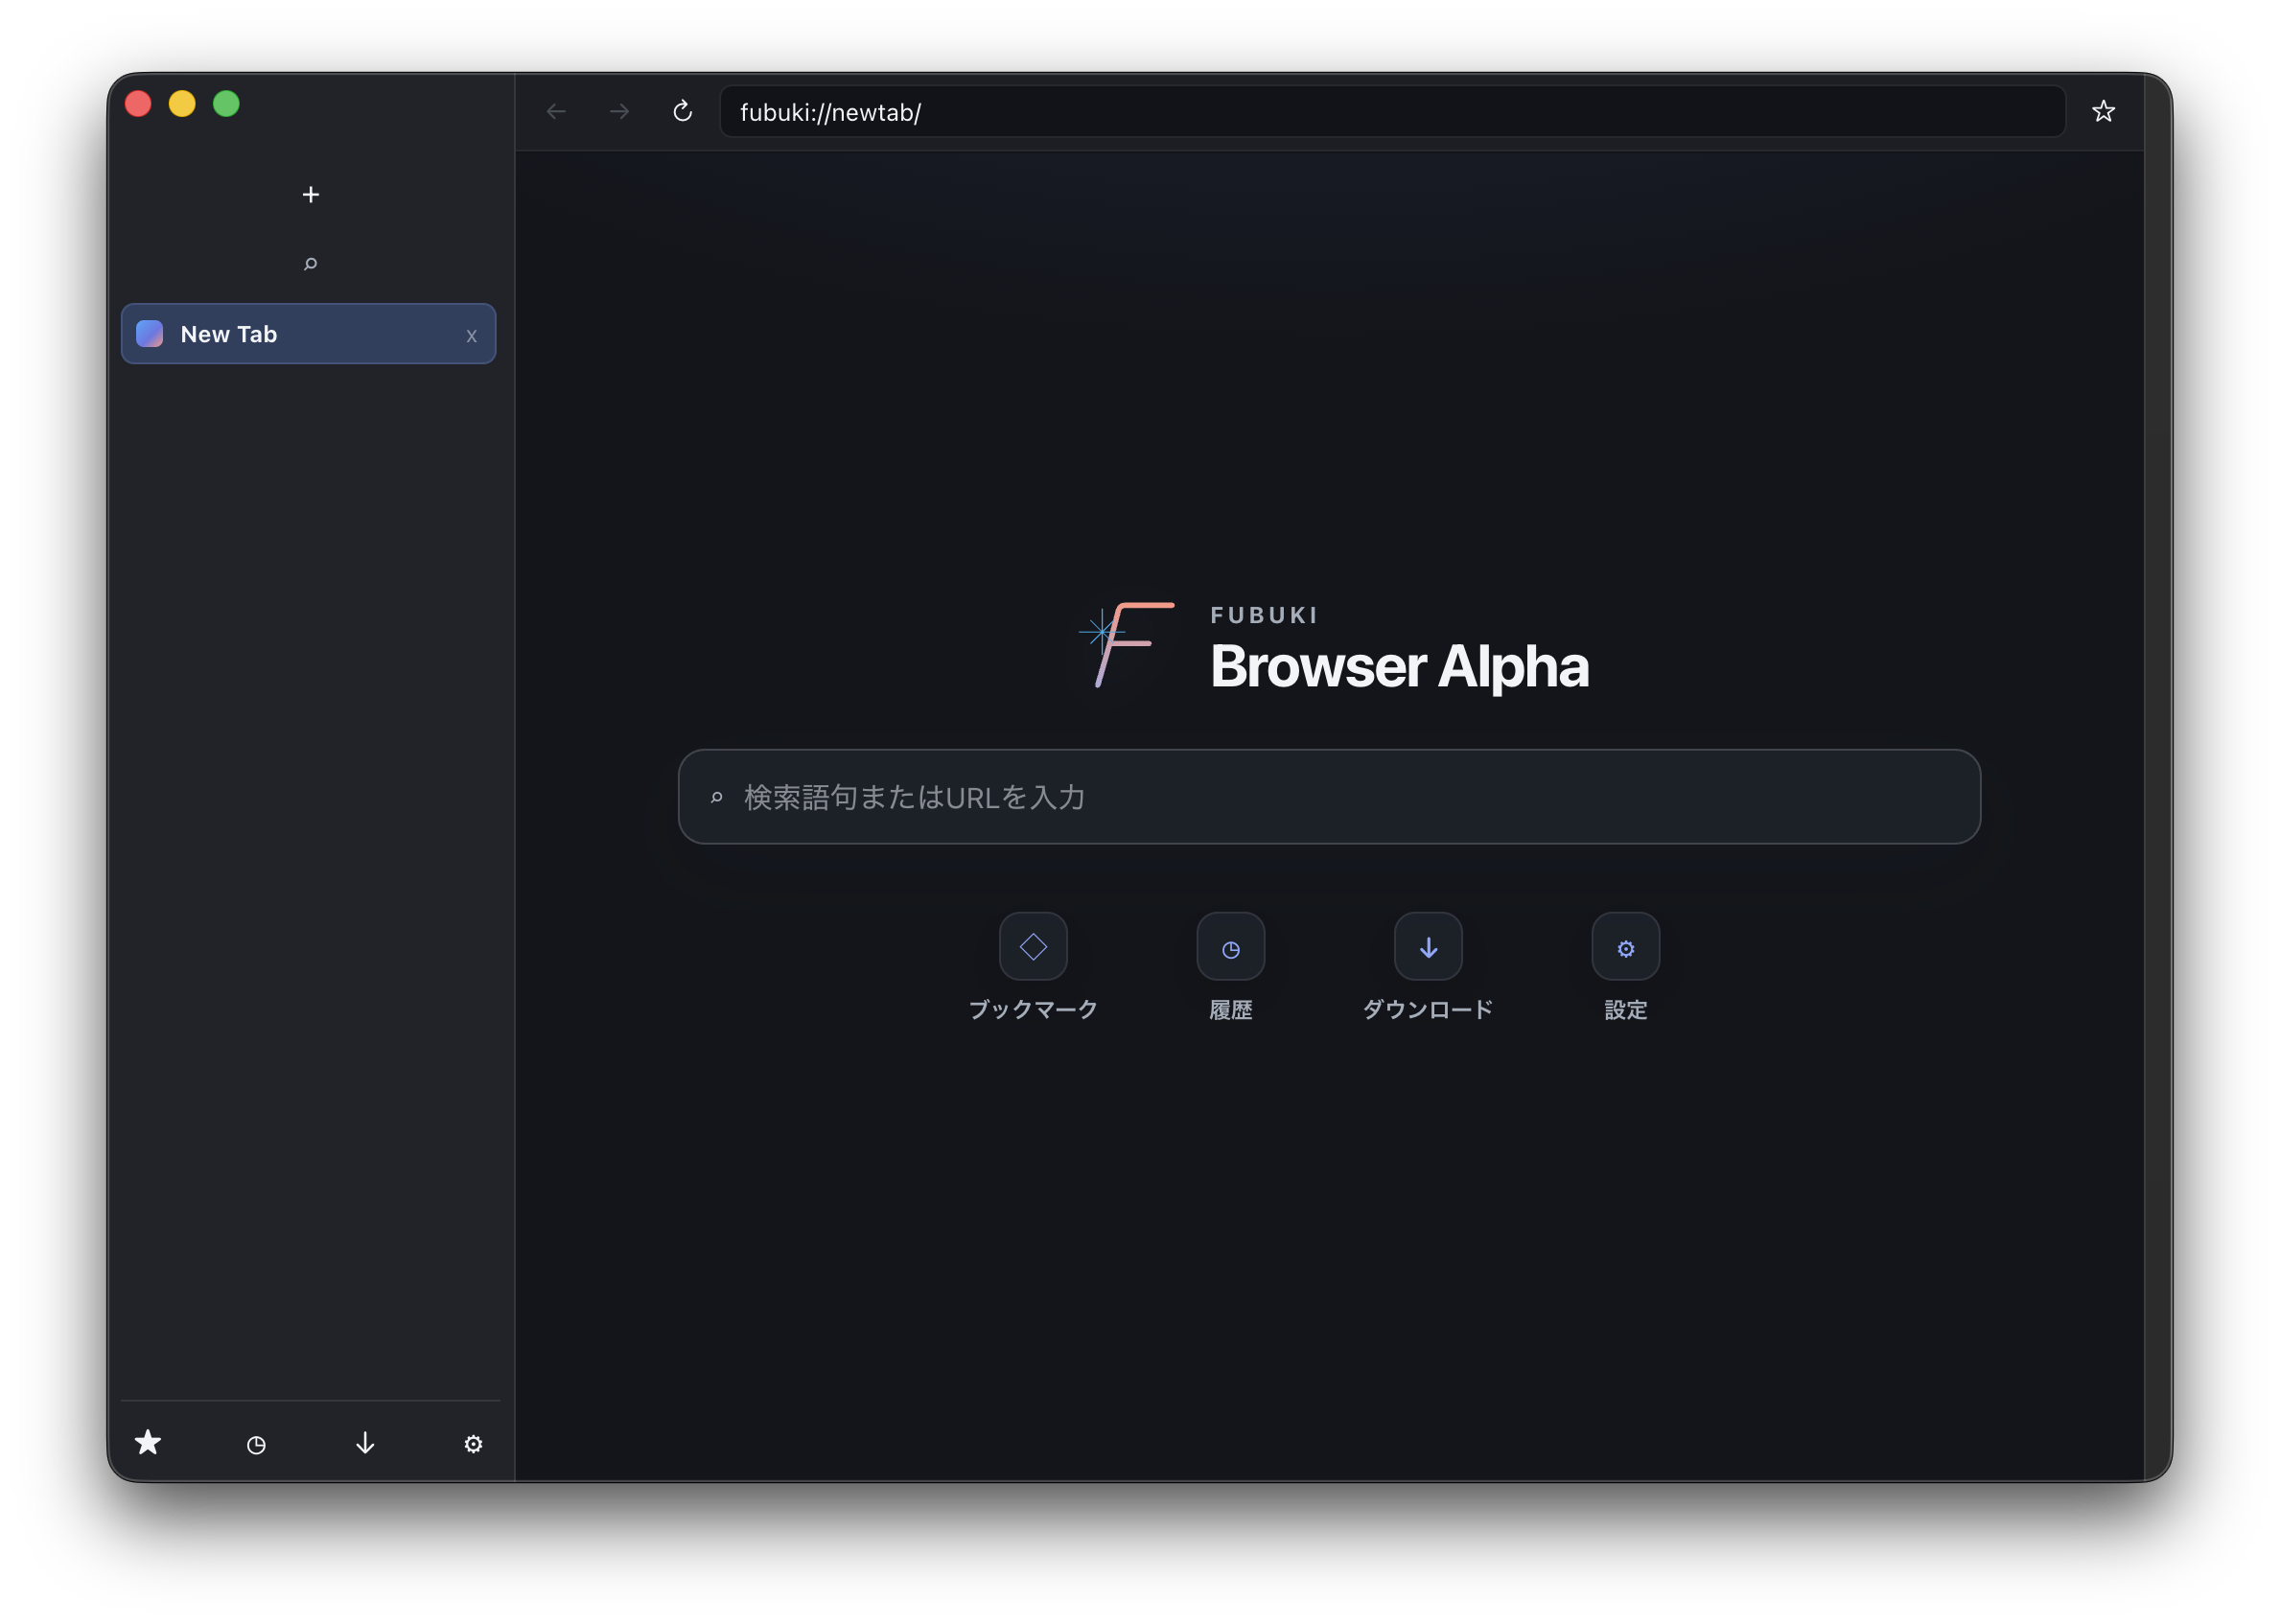Open ブックマーク shortcut diamond icon
The width and height of the screenshot is (2280, 1624).
(1033, 946)
